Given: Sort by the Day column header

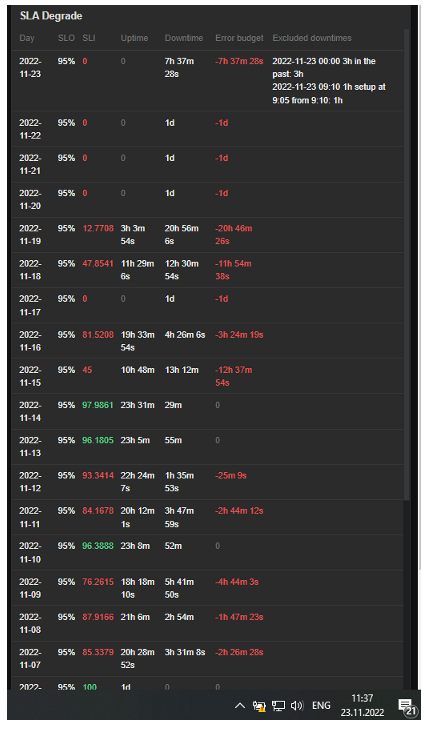Looking at the screenshot, I should tap(27, 38).
